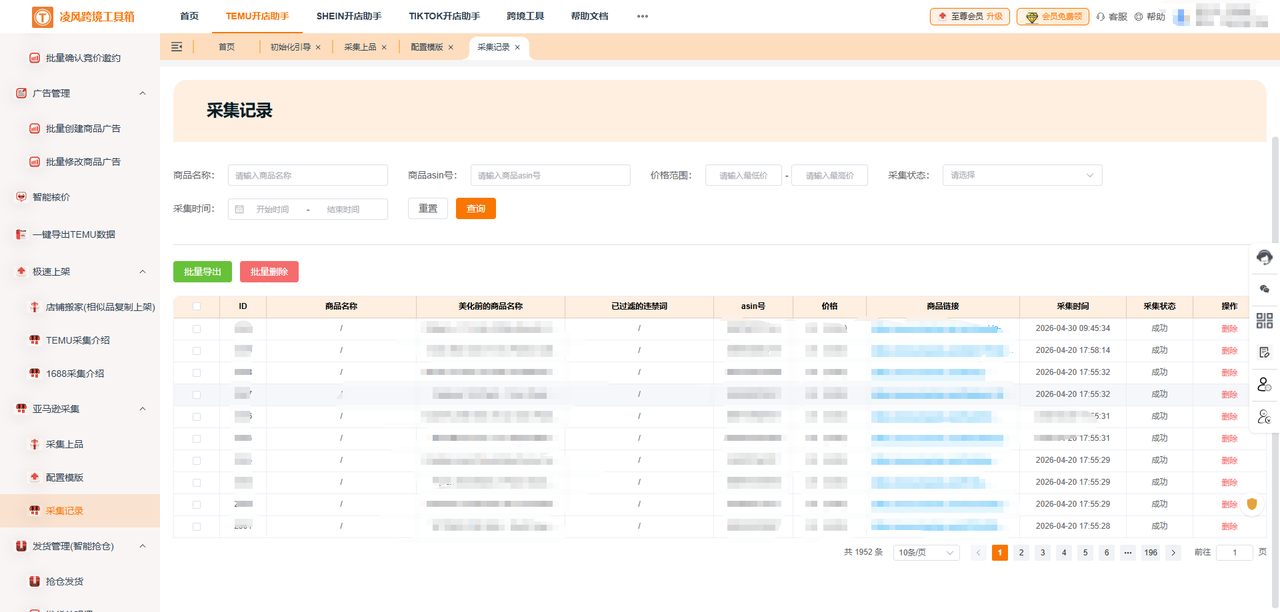Collapse the 亚马逊采集 sidebar group
The image size is (1280, 612).
(142, 408)
